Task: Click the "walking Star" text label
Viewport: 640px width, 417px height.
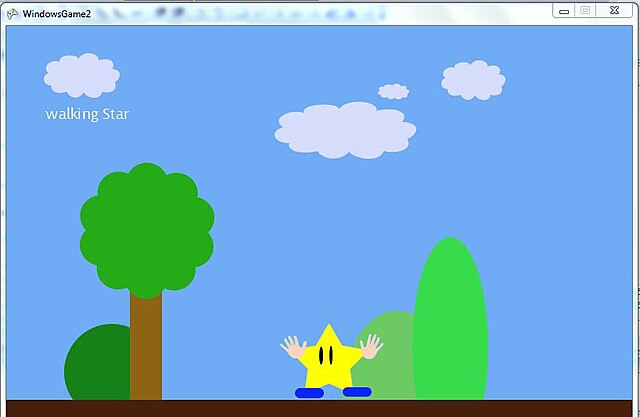Action: point(87,114)
